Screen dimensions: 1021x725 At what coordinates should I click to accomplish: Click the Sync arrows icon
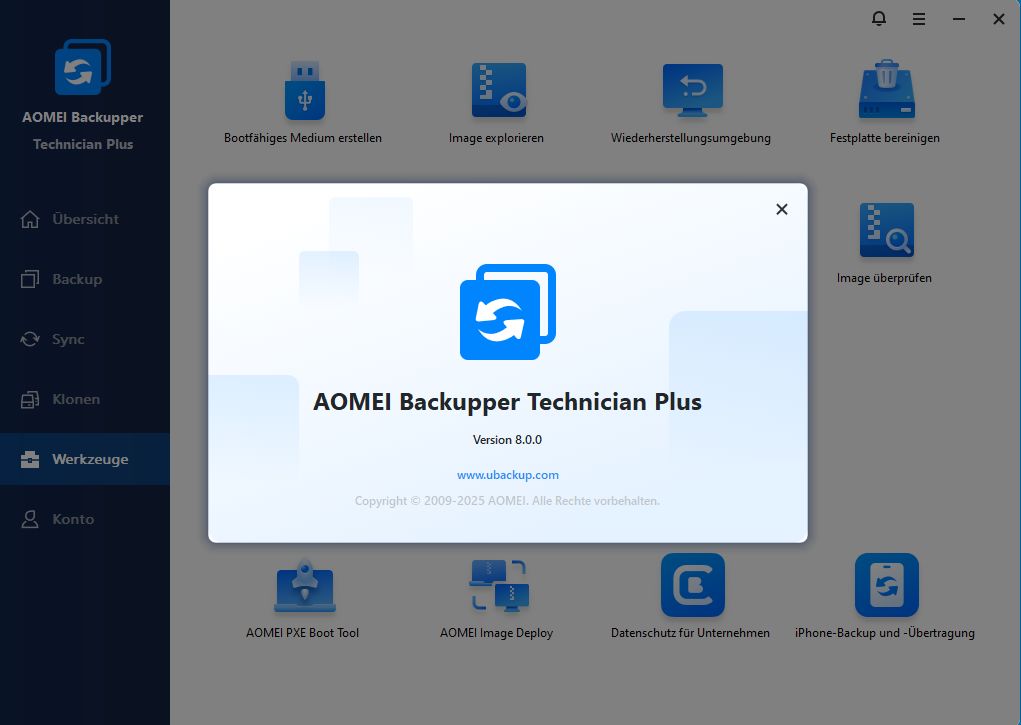click(x=30, y=339)
